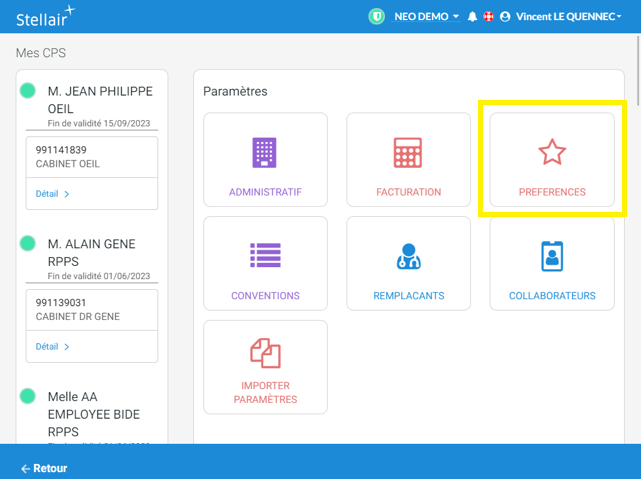Screen dimensions: 641x479
Task: Open the Importer Paramètres tile
Action: (265, 367)
